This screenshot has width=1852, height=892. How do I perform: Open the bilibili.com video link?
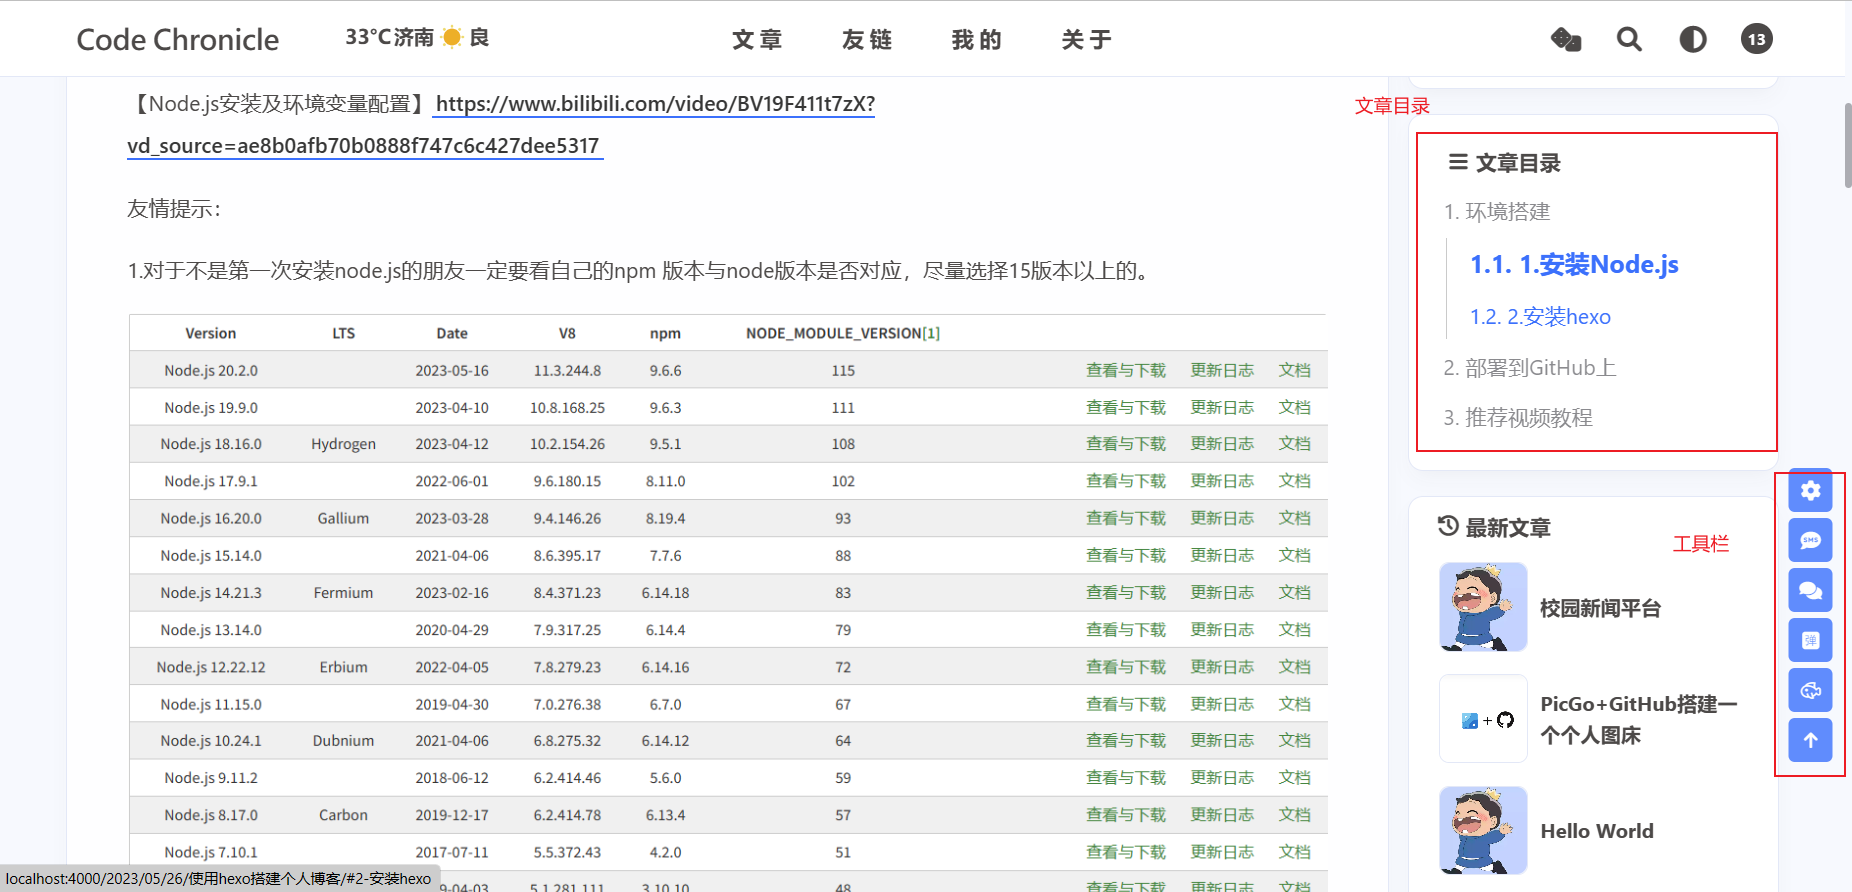[x=655, y=104]
